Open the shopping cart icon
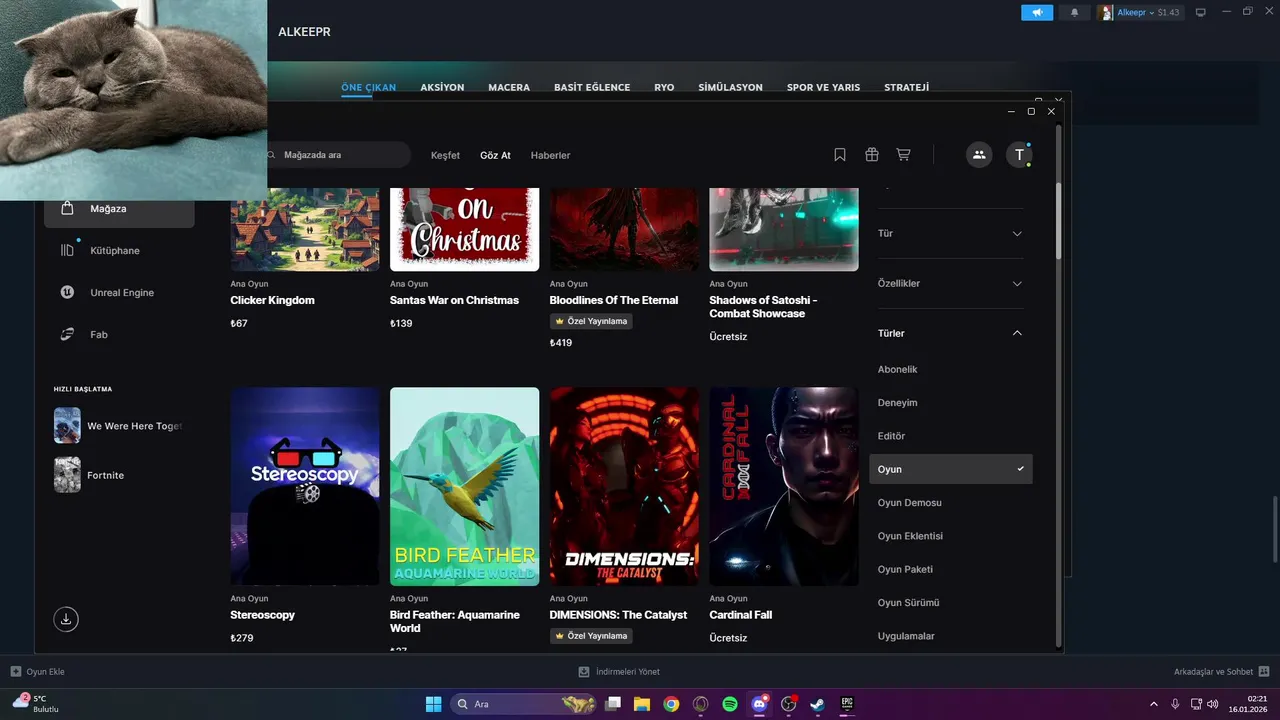Screen dimensions: 1280x720 point(903,155)
